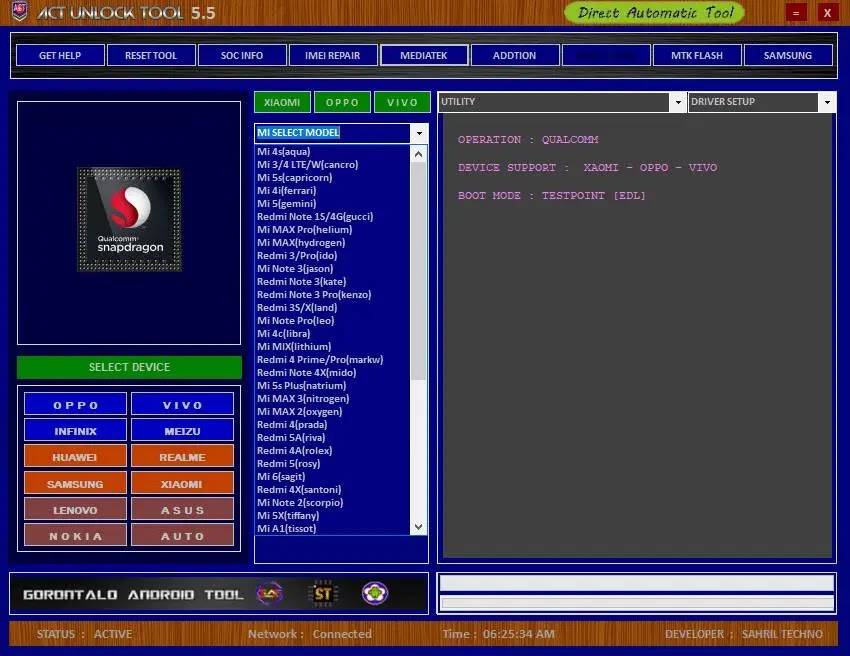
Task: Click the green OPPO button above model list
Action: [x=342, y=102]
